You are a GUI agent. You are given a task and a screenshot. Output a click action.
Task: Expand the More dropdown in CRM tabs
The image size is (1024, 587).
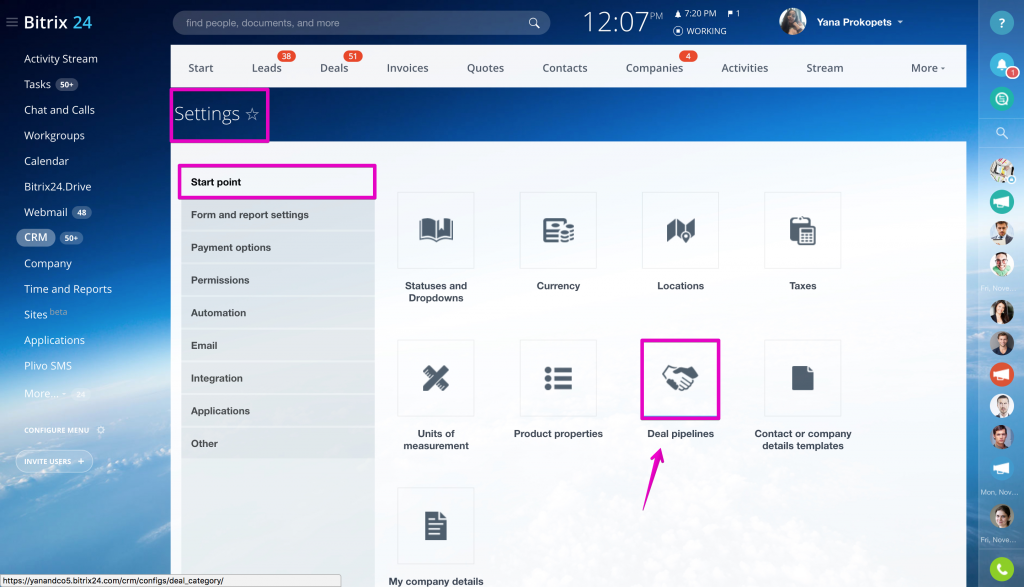point(927,68)
